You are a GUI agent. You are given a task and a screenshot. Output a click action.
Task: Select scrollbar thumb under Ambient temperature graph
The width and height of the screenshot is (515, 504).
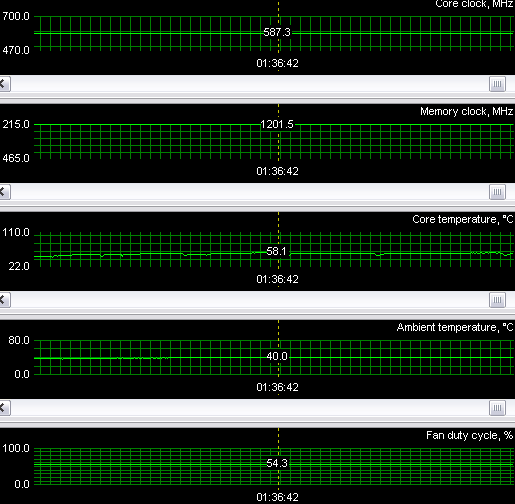[497, 408]
